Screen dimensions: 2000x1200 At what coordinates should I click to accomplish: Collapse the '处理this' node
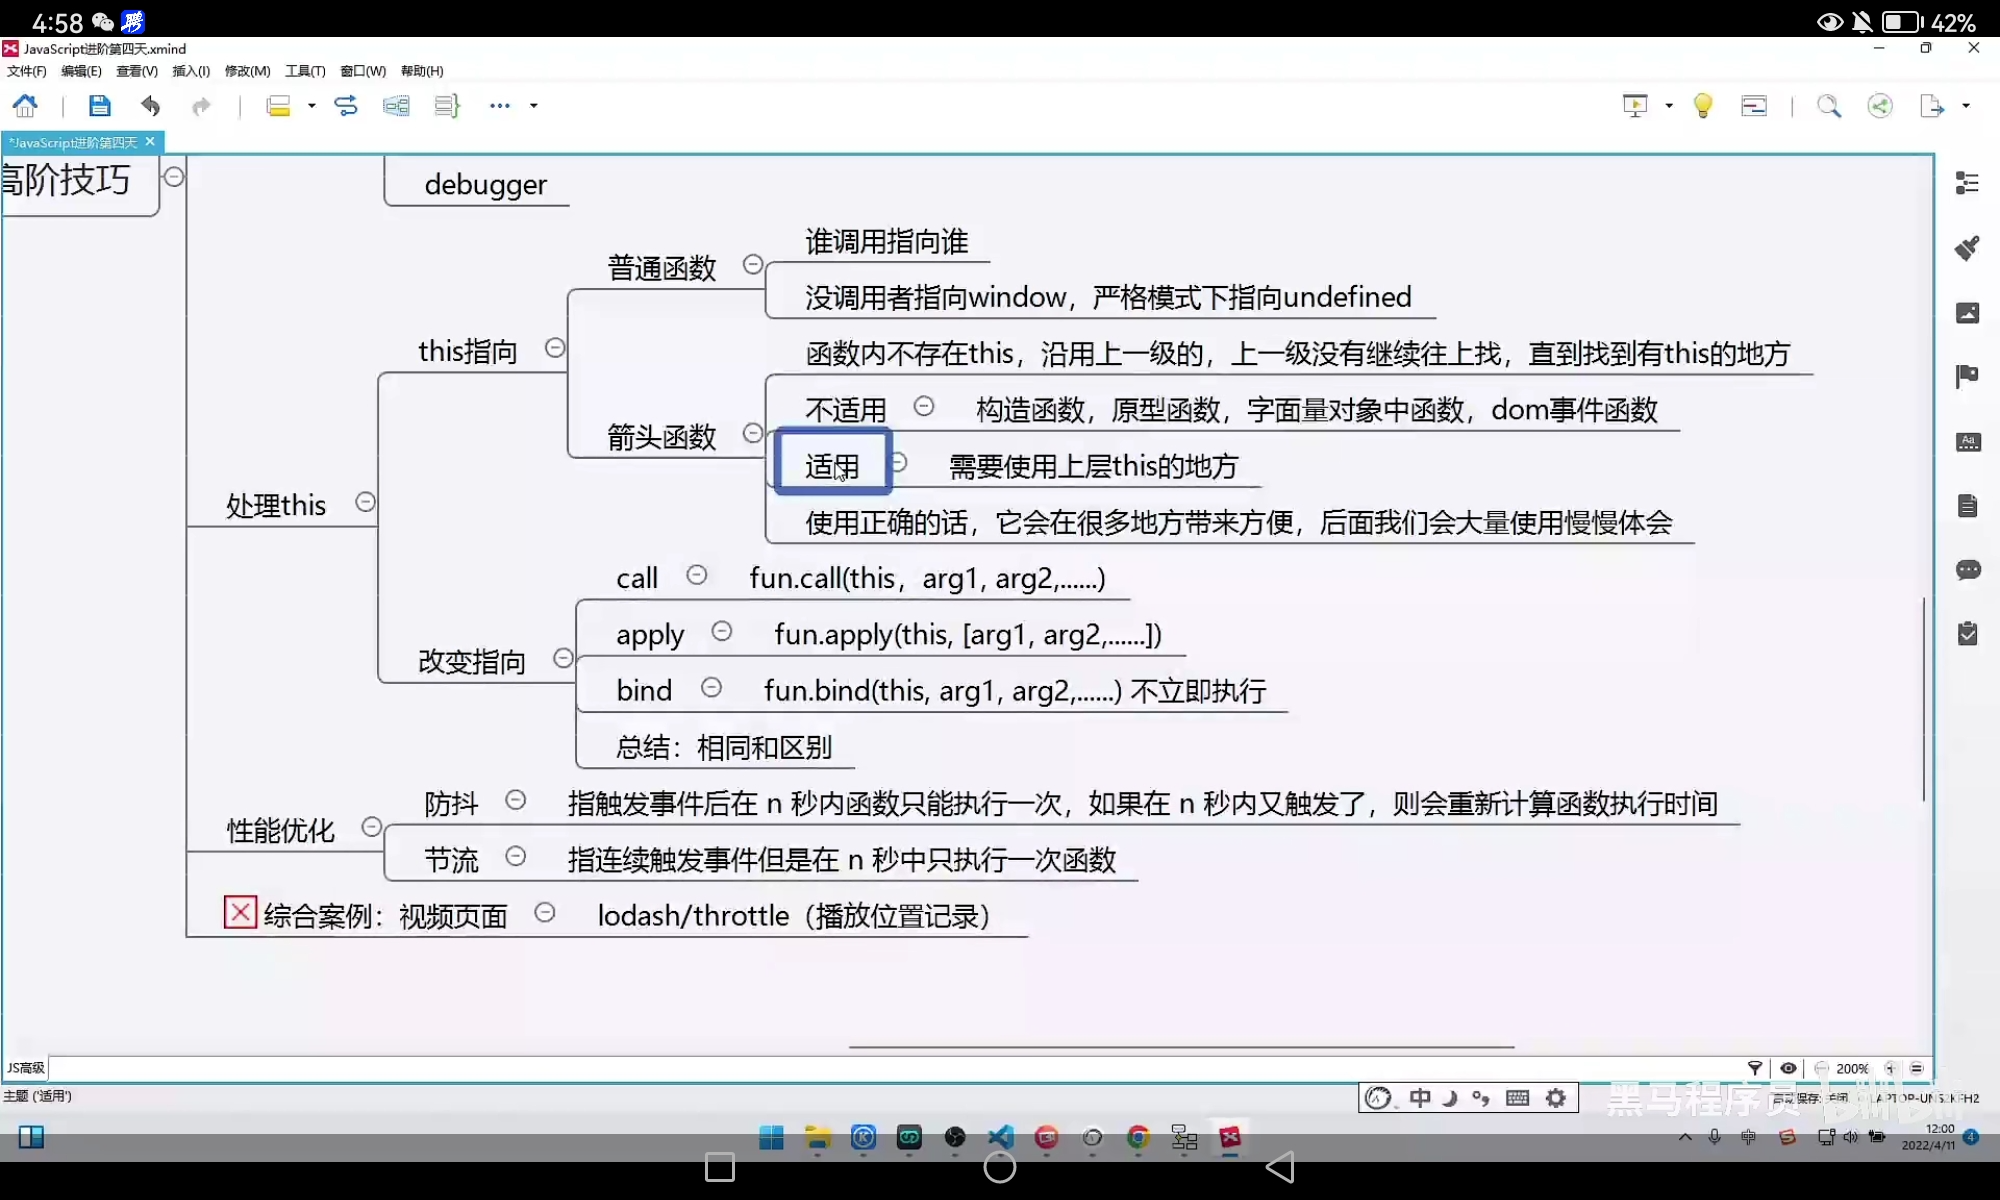pyautogui.click(x=366, y=502)
